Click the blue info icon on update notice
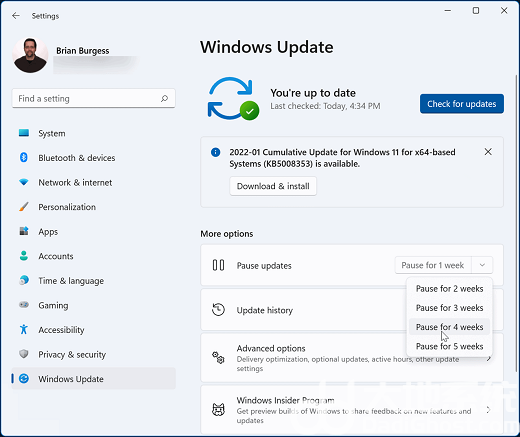 [x=216, y=152]
